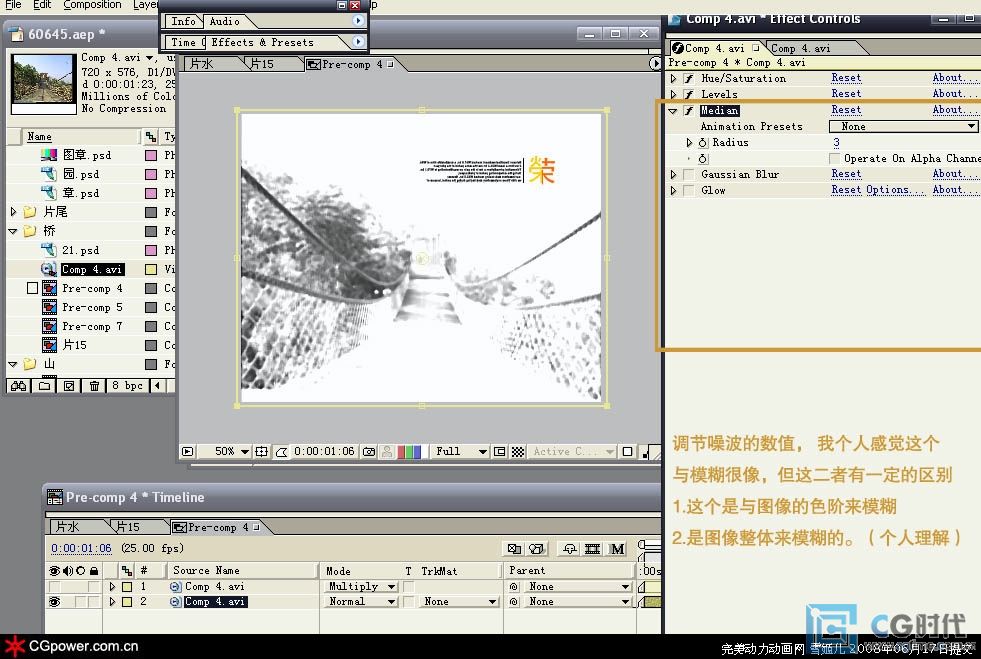Take a snapshot with the camera icon
Image resolution: width=981 pixels, height=659 pixels.
point(369,451)
